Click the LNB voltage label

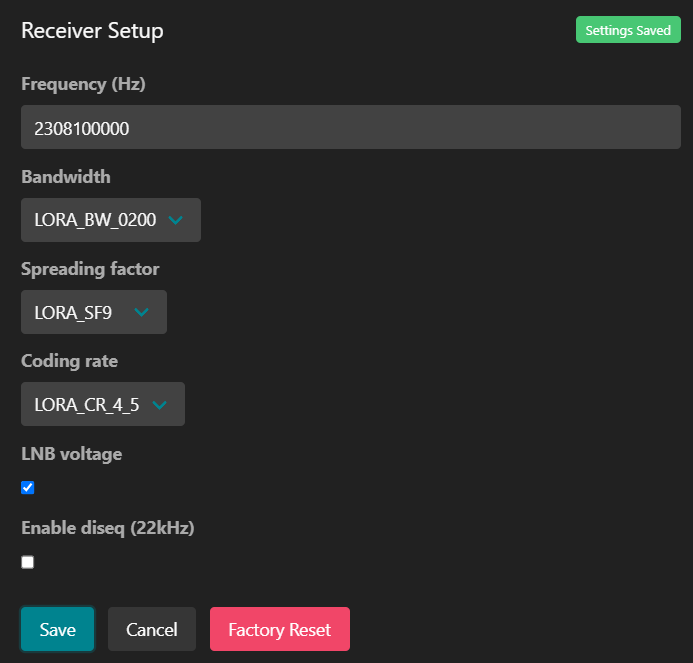pyautogui.click(x=72, y=454)
